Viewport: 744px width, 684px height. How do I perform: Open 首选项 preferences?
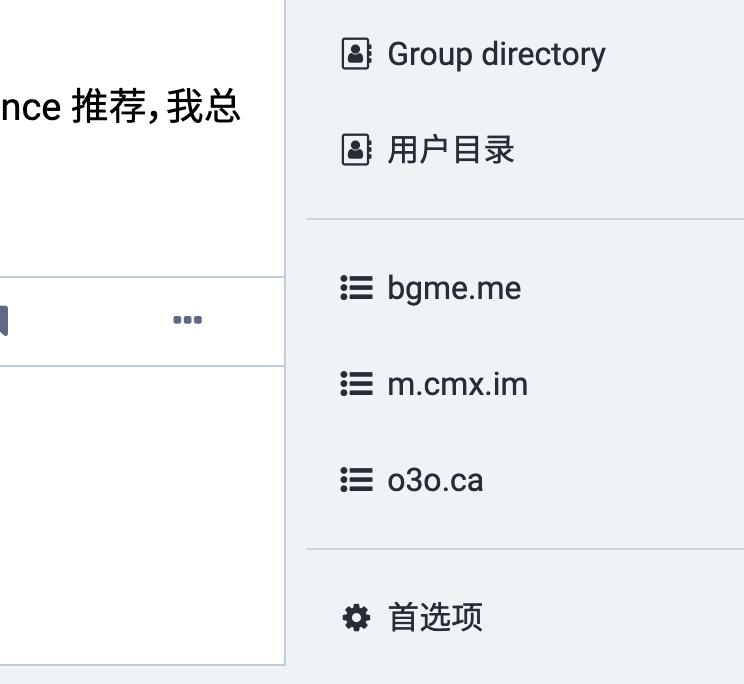(x=435, y=617)
